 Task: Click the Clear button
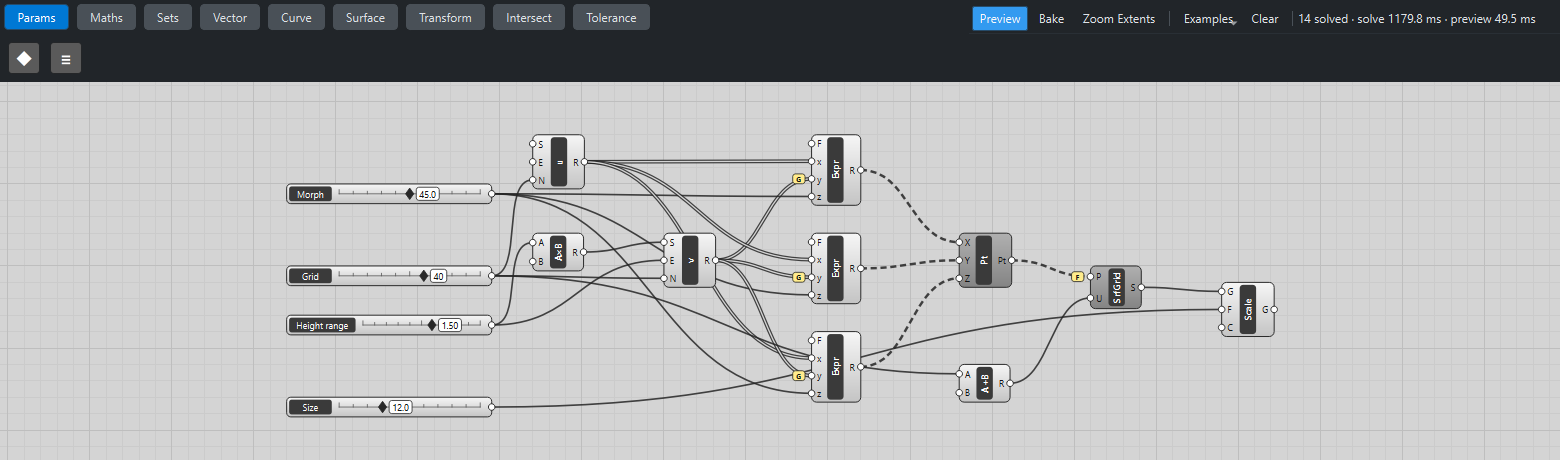1265,18
